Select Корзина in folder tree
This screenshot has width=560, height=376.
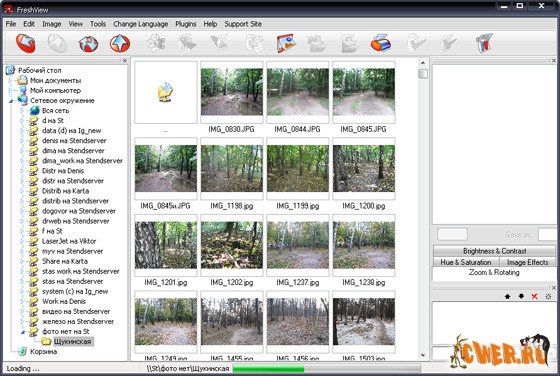pyautogui.click(x=44, y=352)
